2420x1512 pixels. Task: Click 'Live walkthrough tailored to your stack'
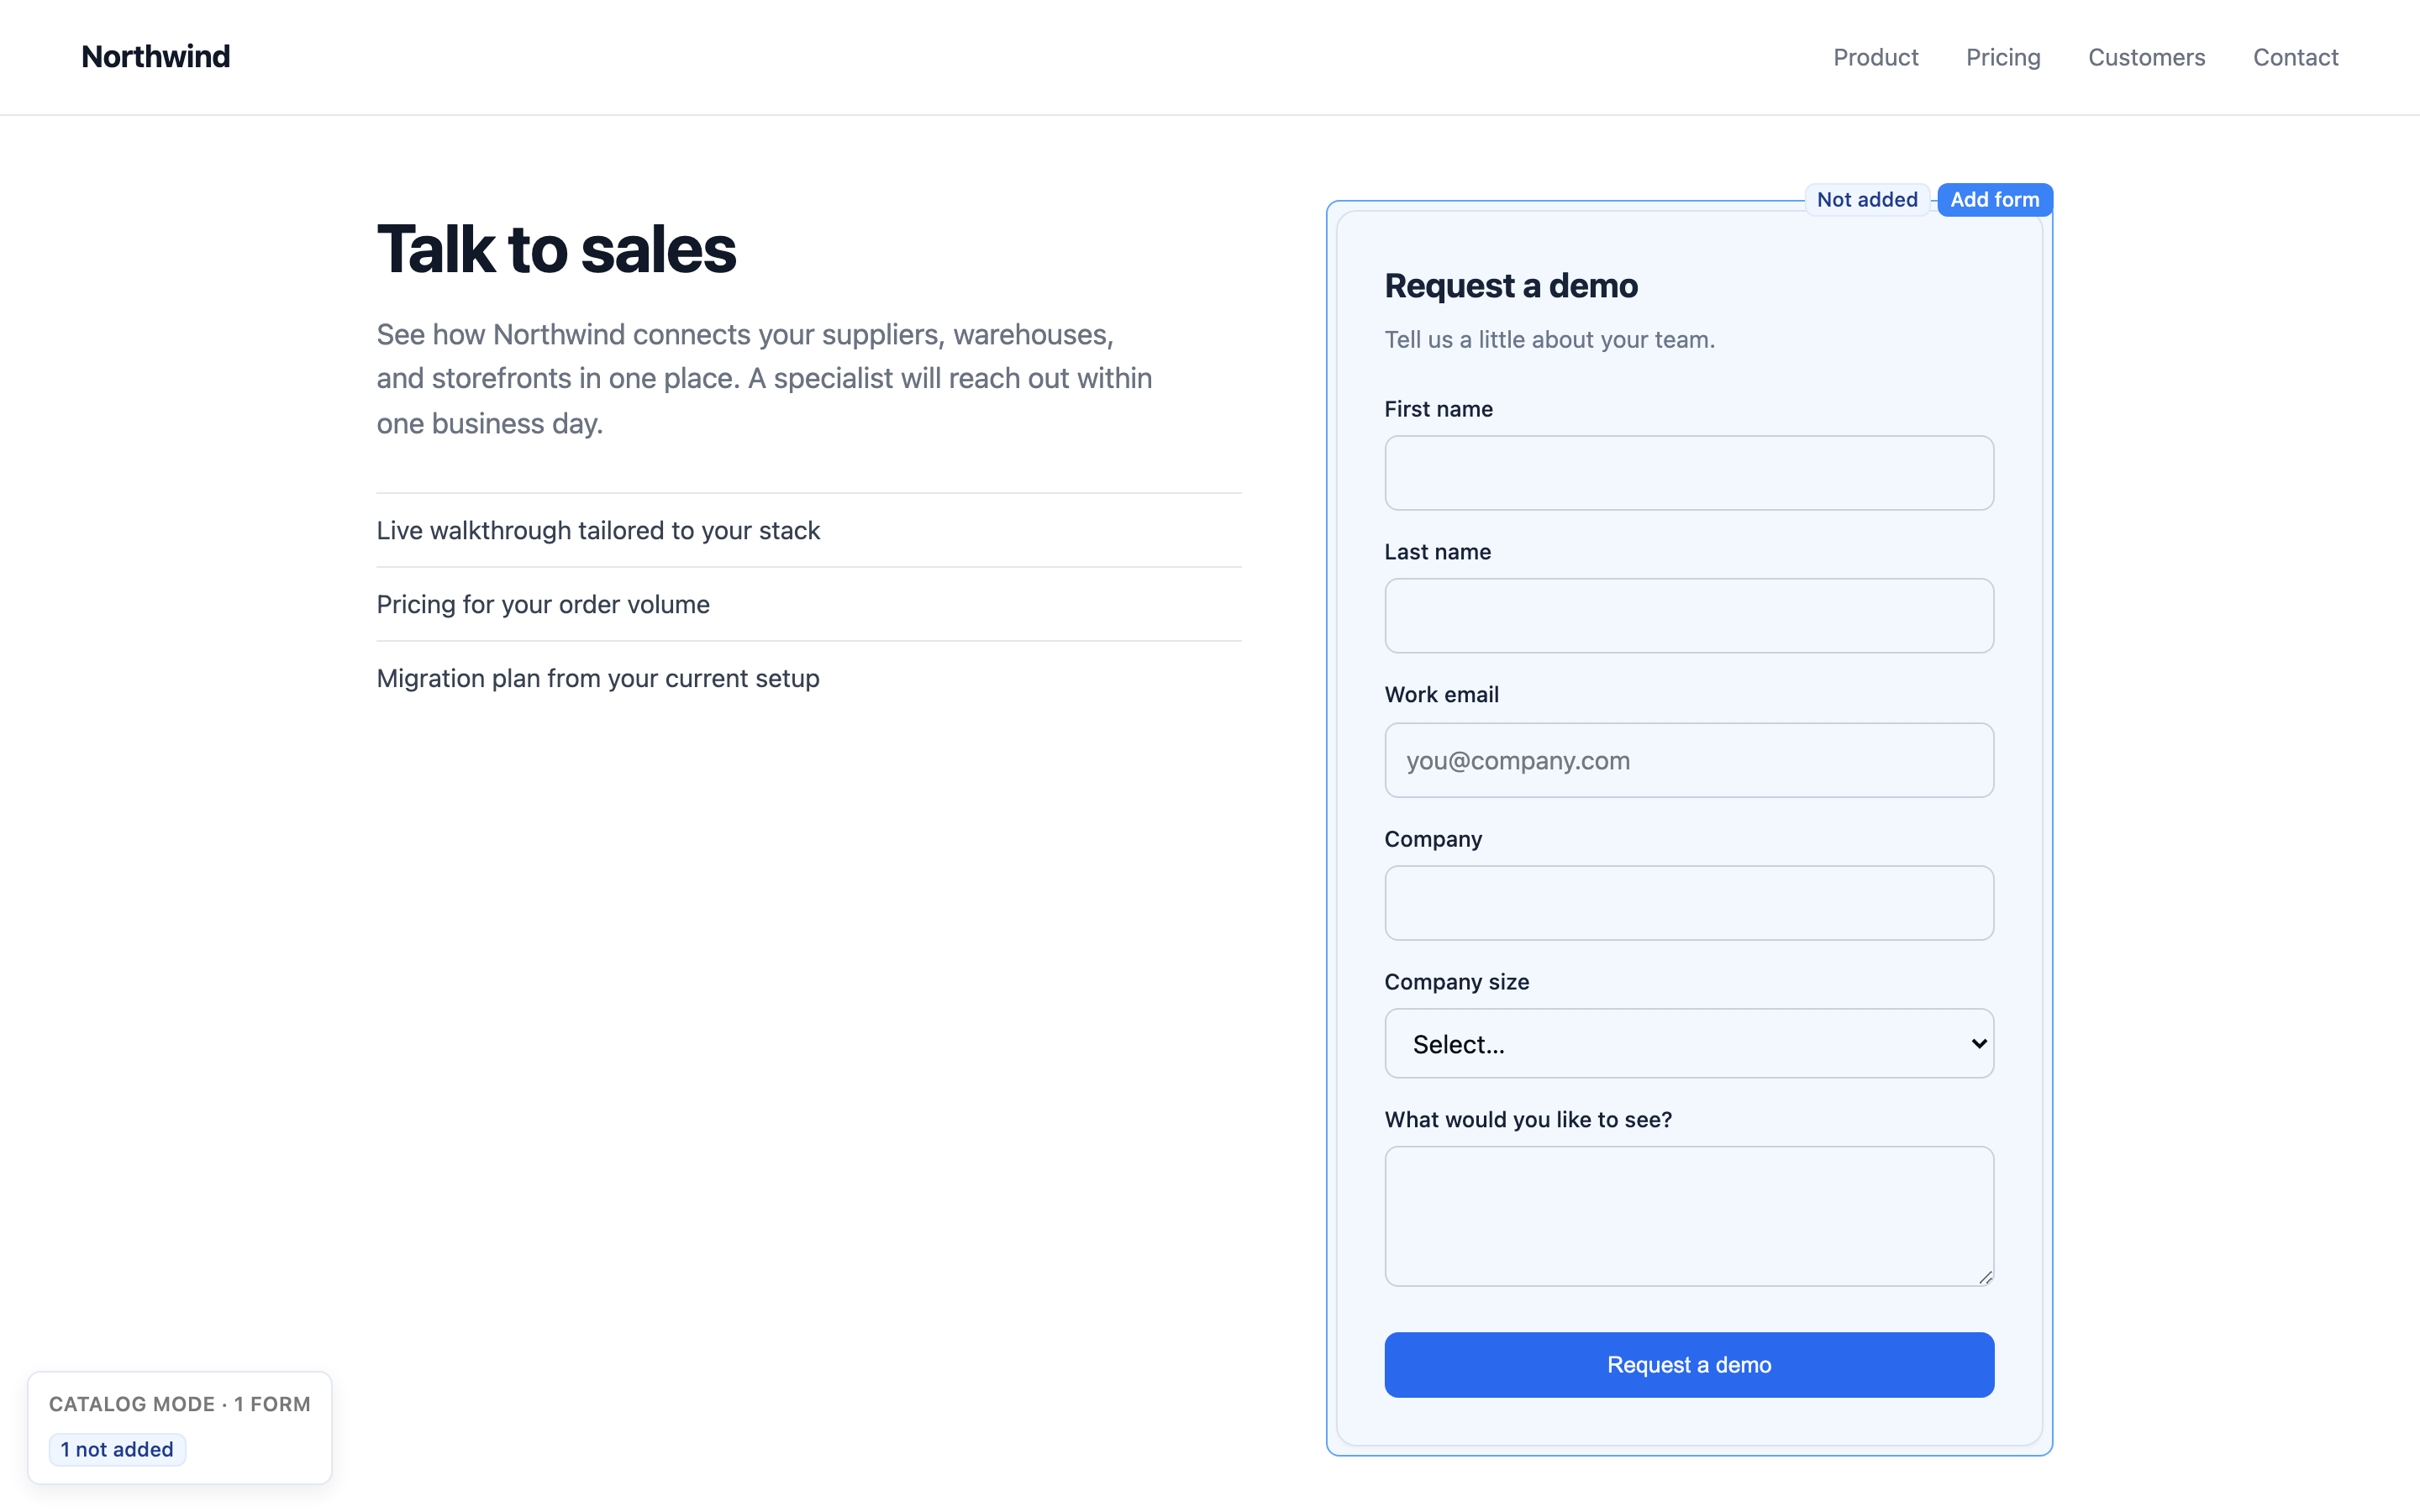pyautogui.click(x=598, y=530)
